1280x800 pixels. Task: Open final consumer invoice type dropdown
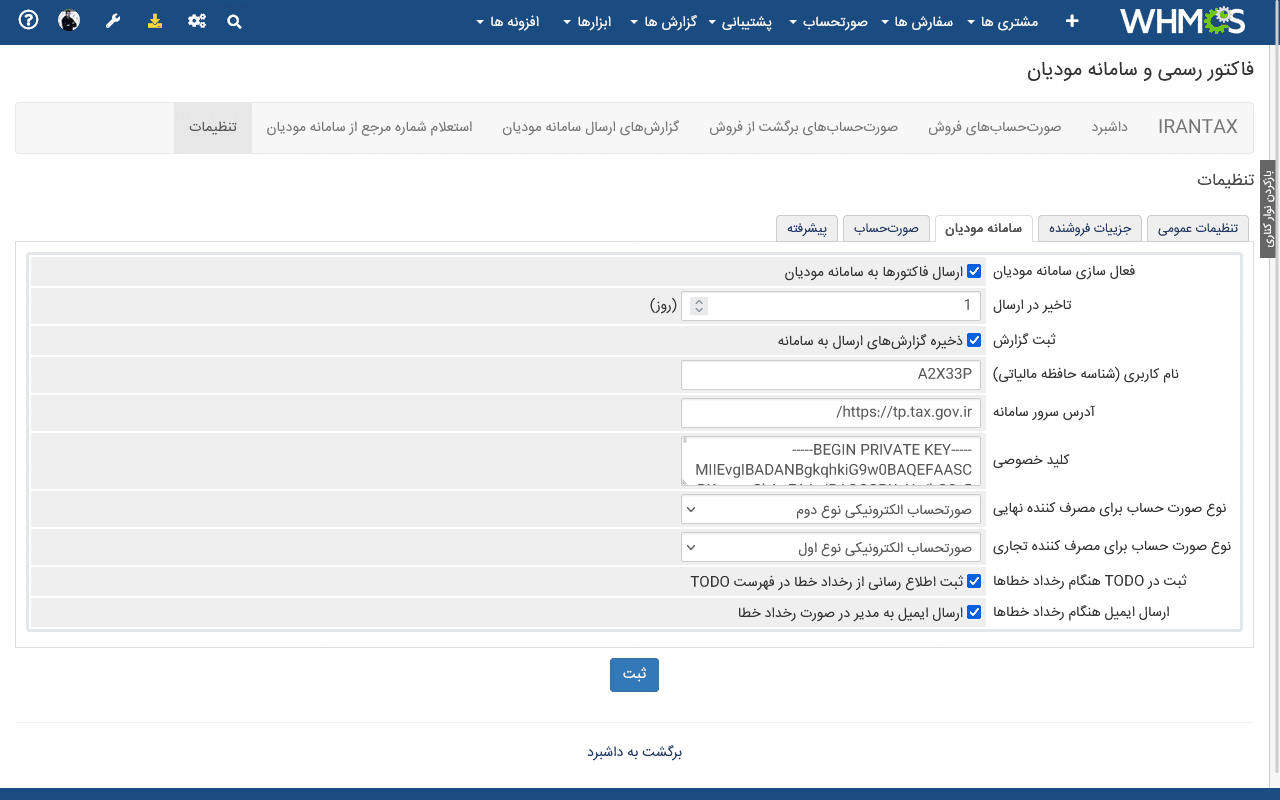pos(831,509)
